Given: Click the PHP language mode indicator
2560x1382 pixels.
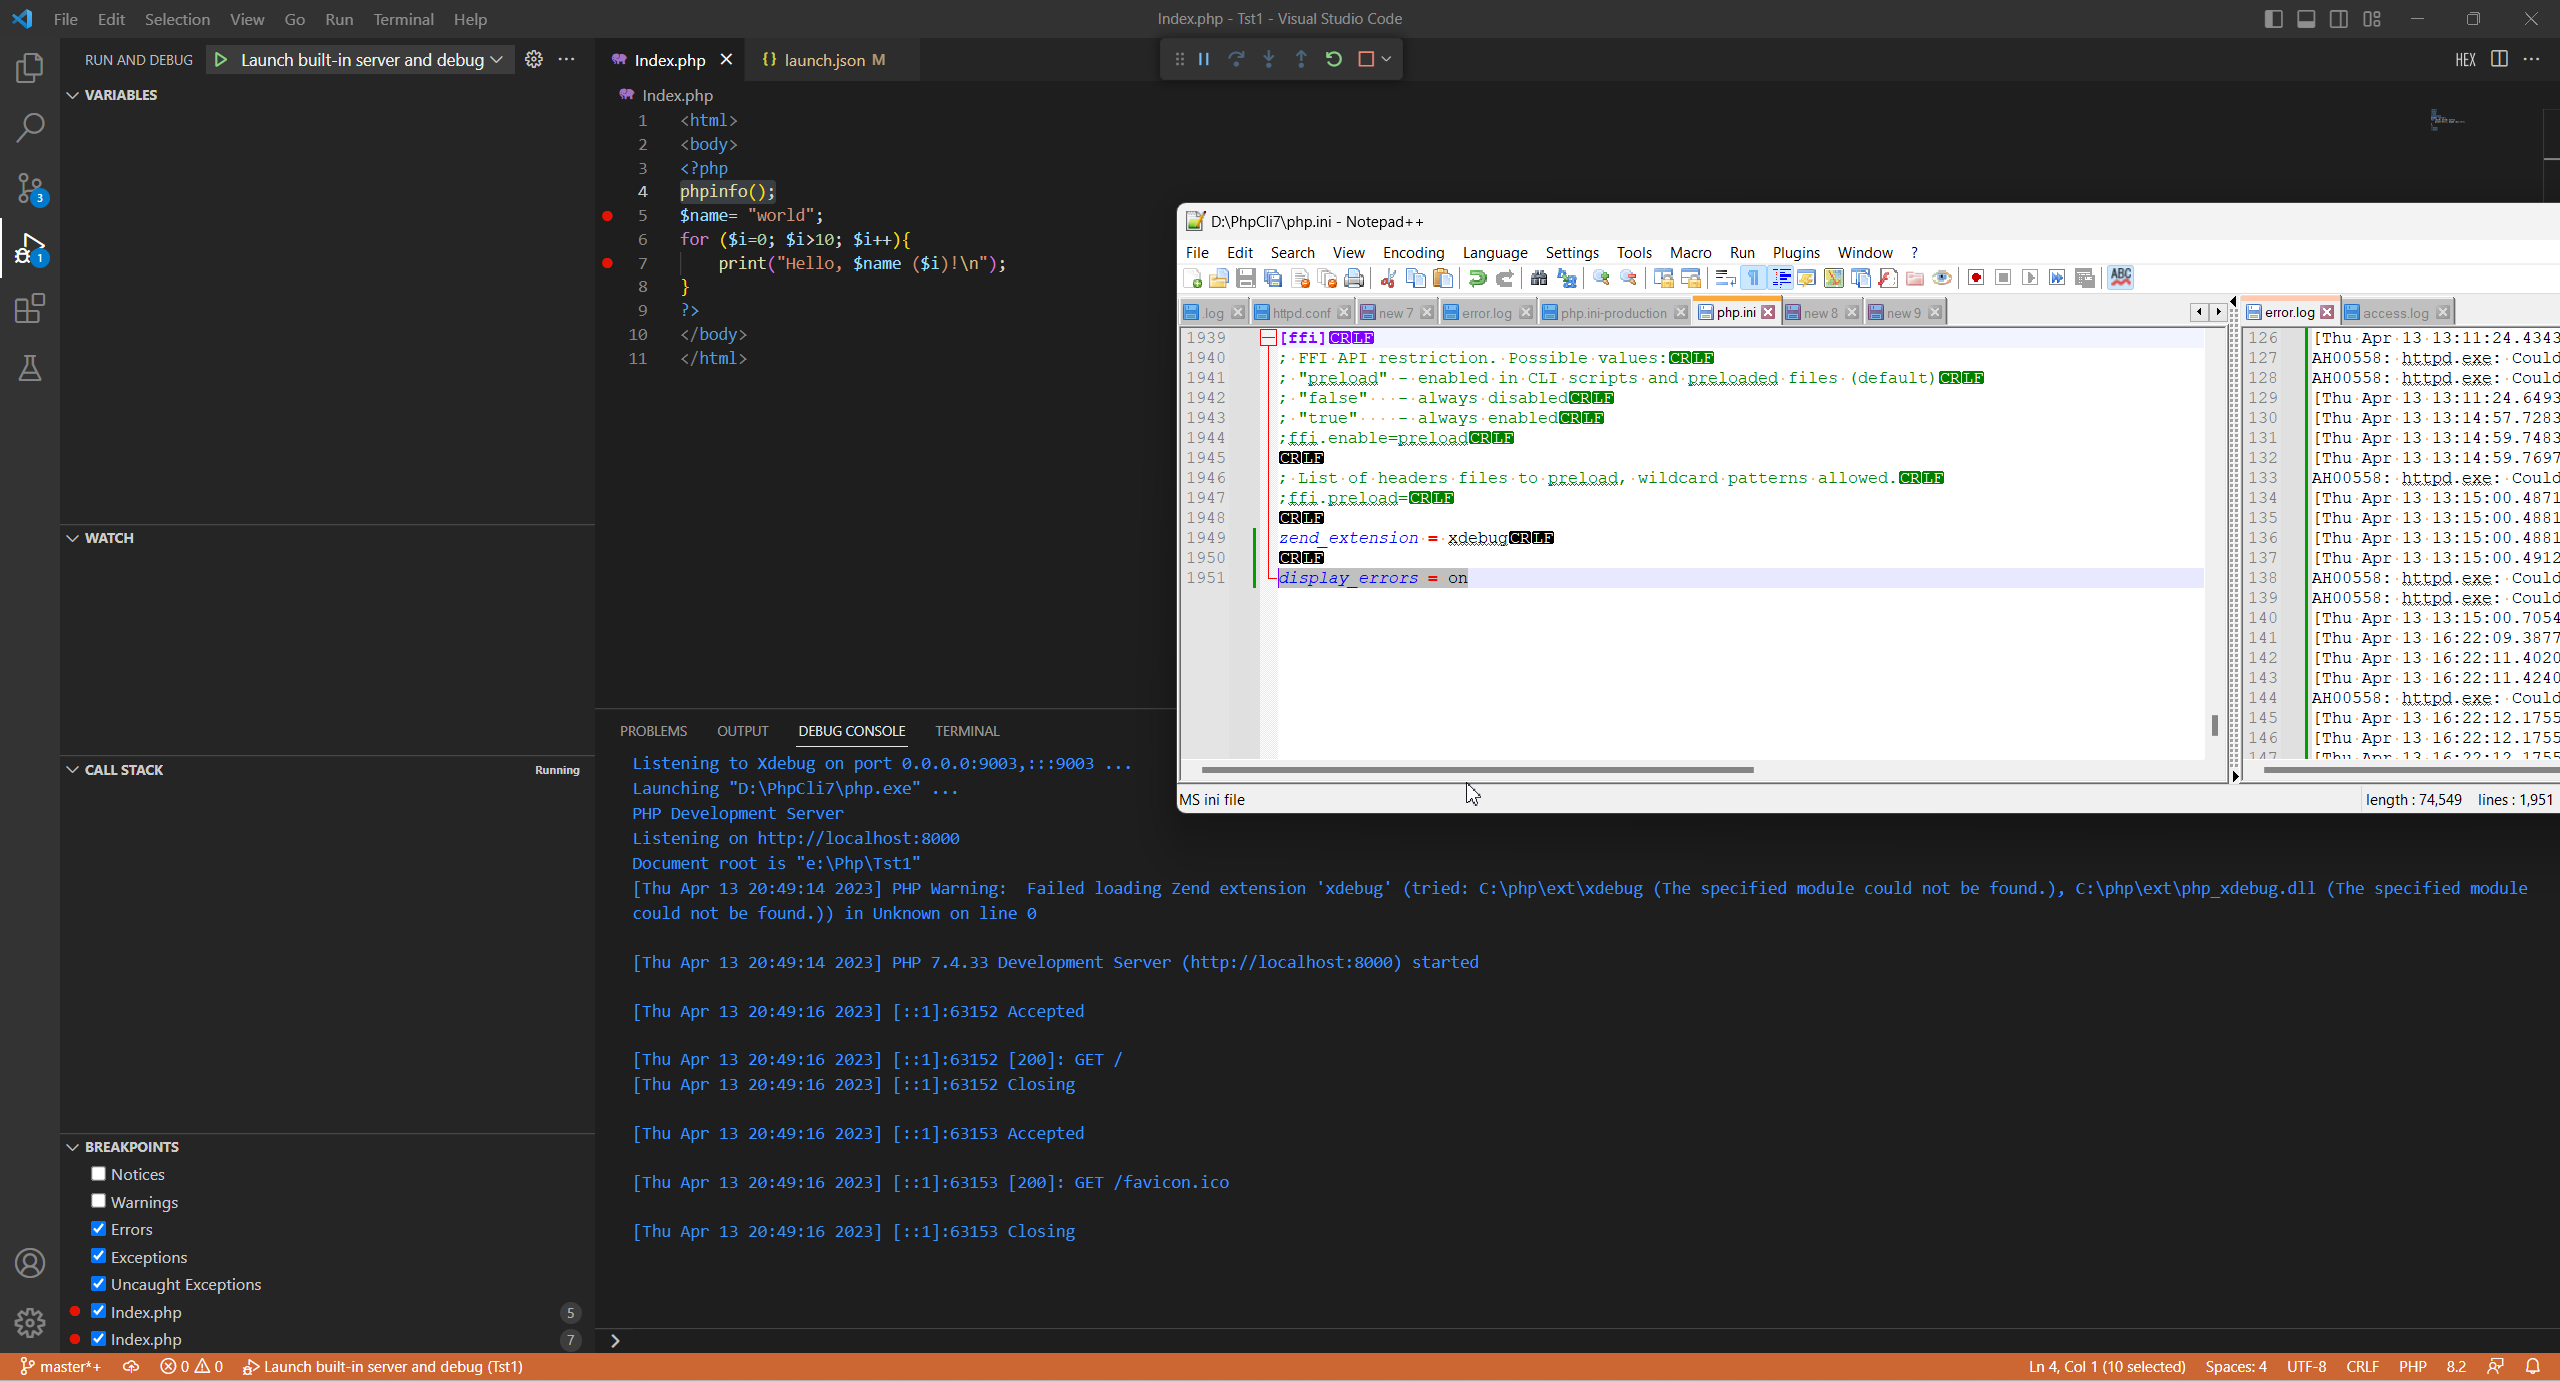Looking at the screenshot, I should coord(2412,1367).
